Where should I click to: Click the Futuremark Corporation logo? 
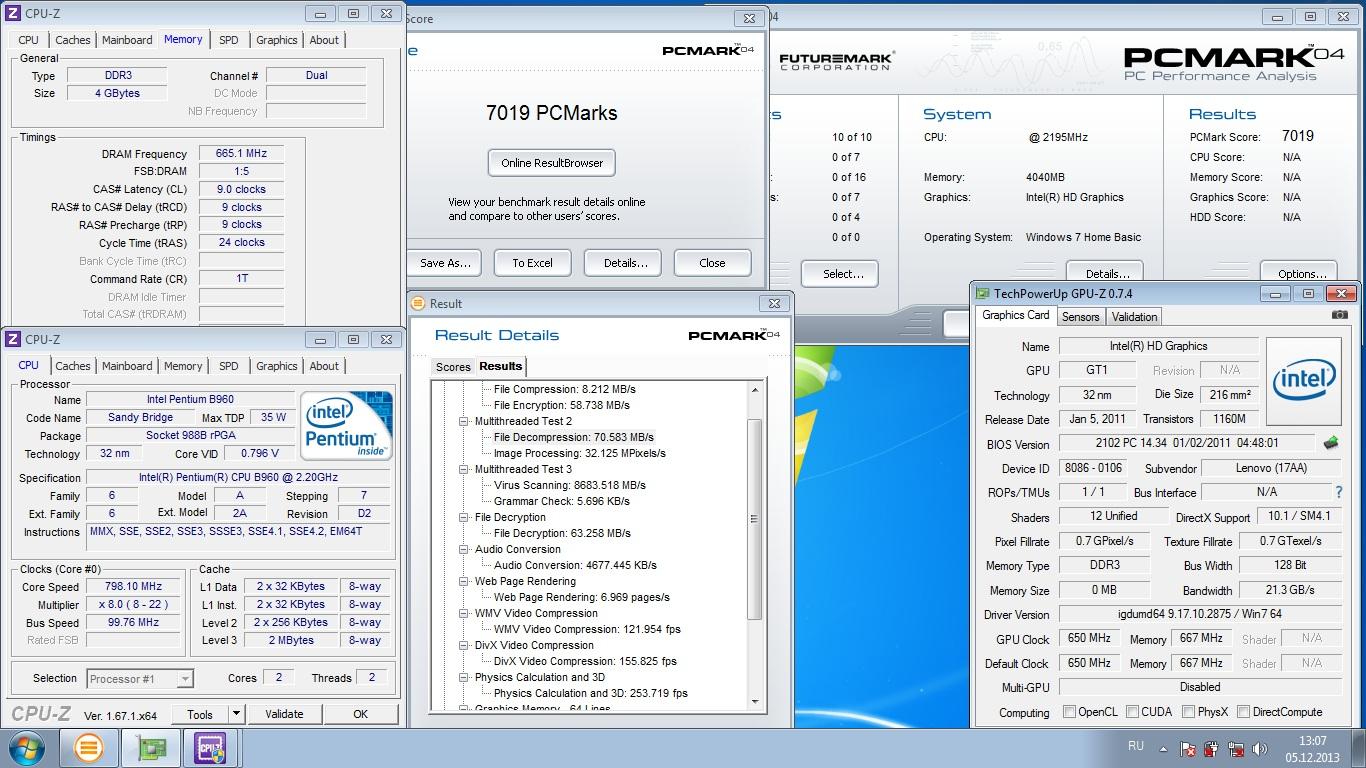pyautogui.click(x=836, y=61)
